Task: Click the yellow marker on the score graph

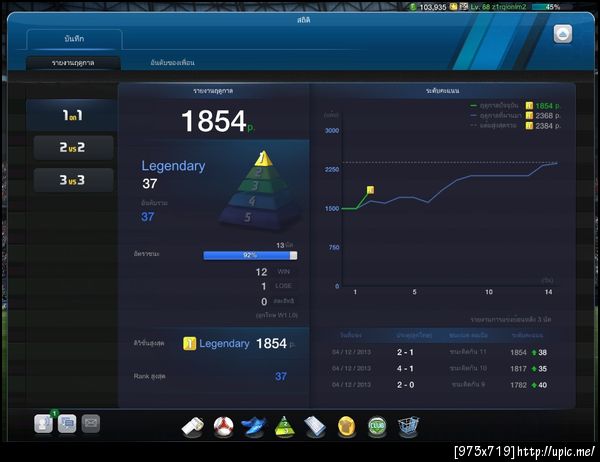Action: tap(370, 190)
